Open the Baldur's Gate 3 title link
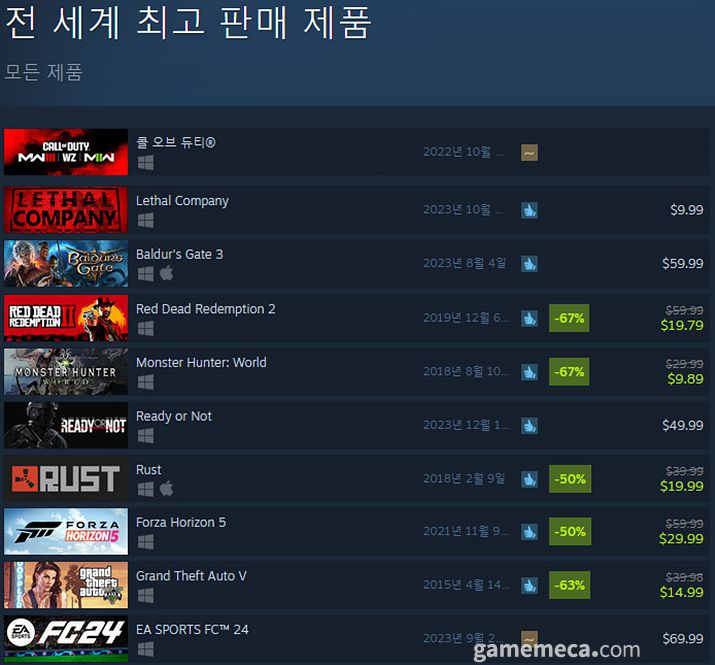Image resolution: width=715 pixels, height=665 pixels. (180, 254)
